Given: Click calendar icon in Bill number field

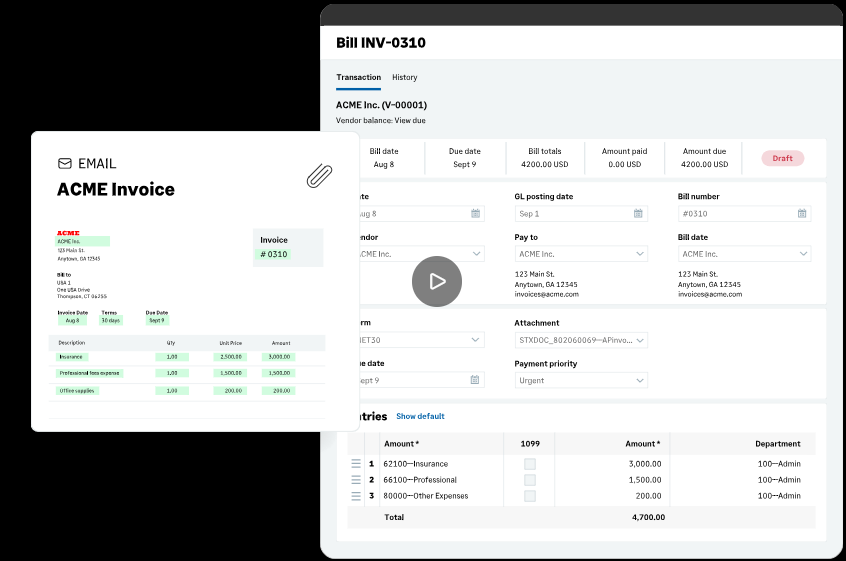Looking at the screenshot, I should click(802, 213).
